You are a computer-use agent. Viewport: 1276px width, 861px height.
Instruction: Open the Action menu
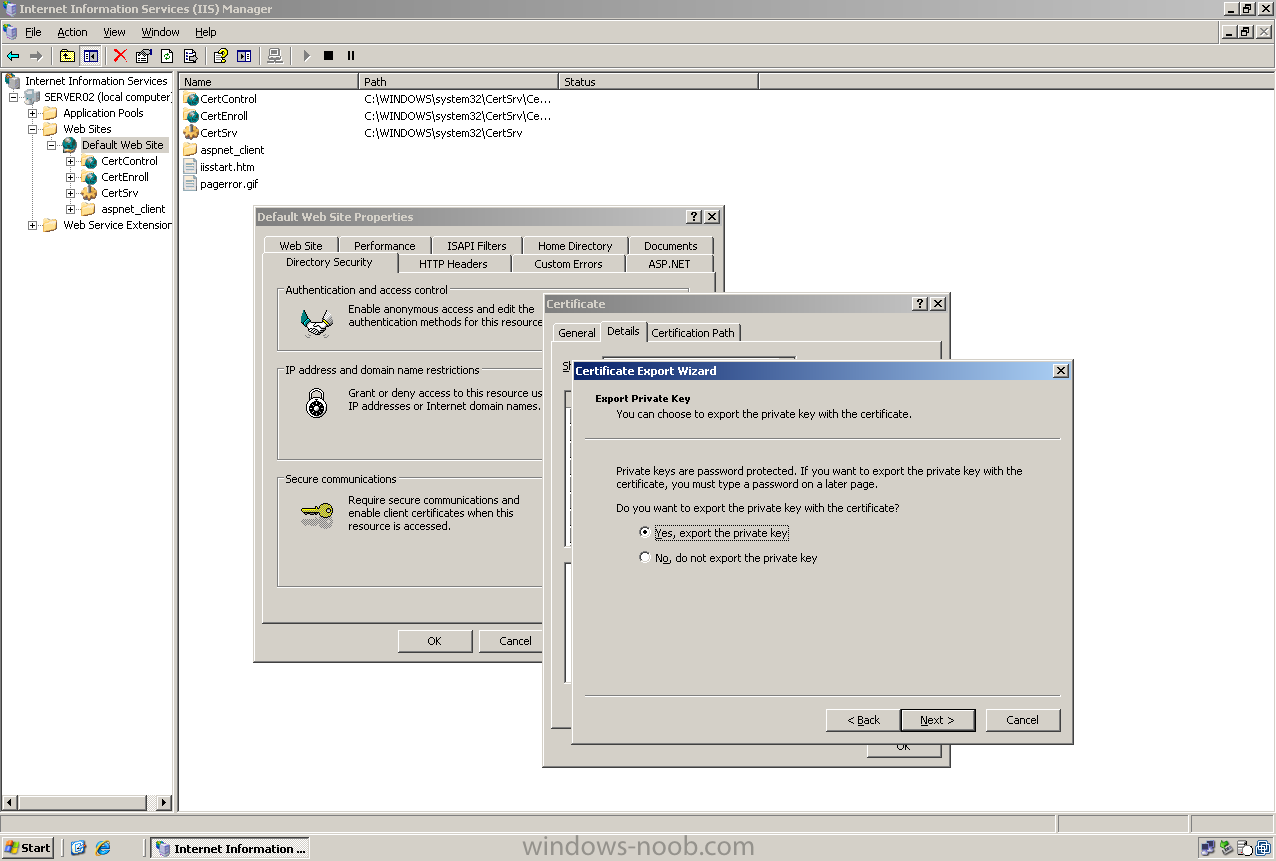[72, 32]
